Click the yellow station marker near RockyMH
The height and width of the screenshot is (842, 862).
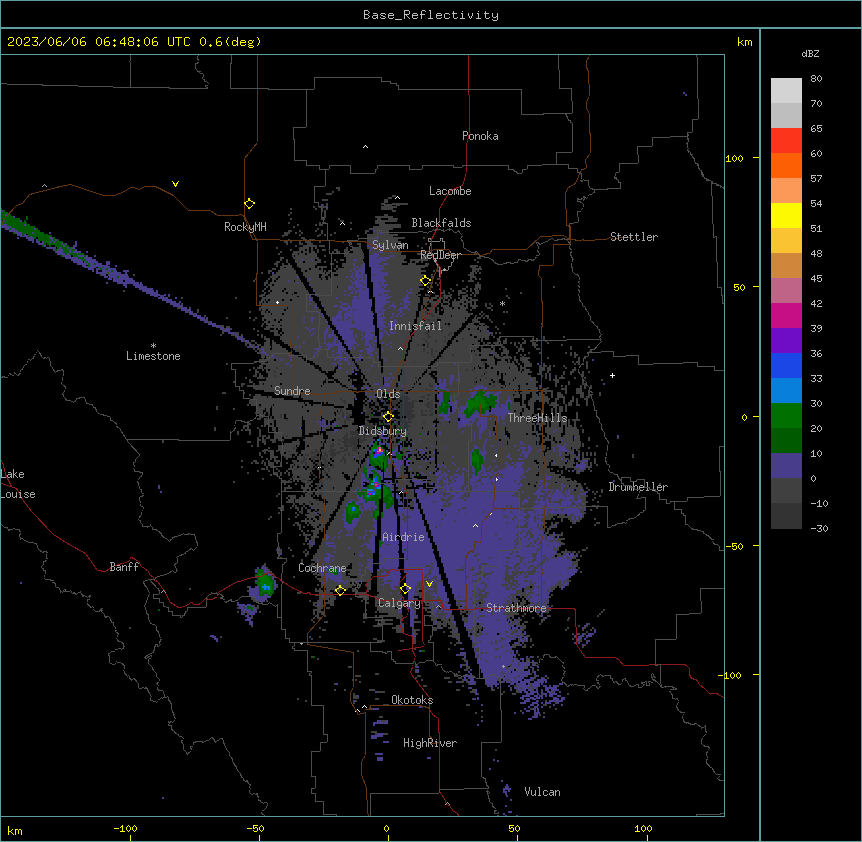pyautogui.click(x=249, y=204)
